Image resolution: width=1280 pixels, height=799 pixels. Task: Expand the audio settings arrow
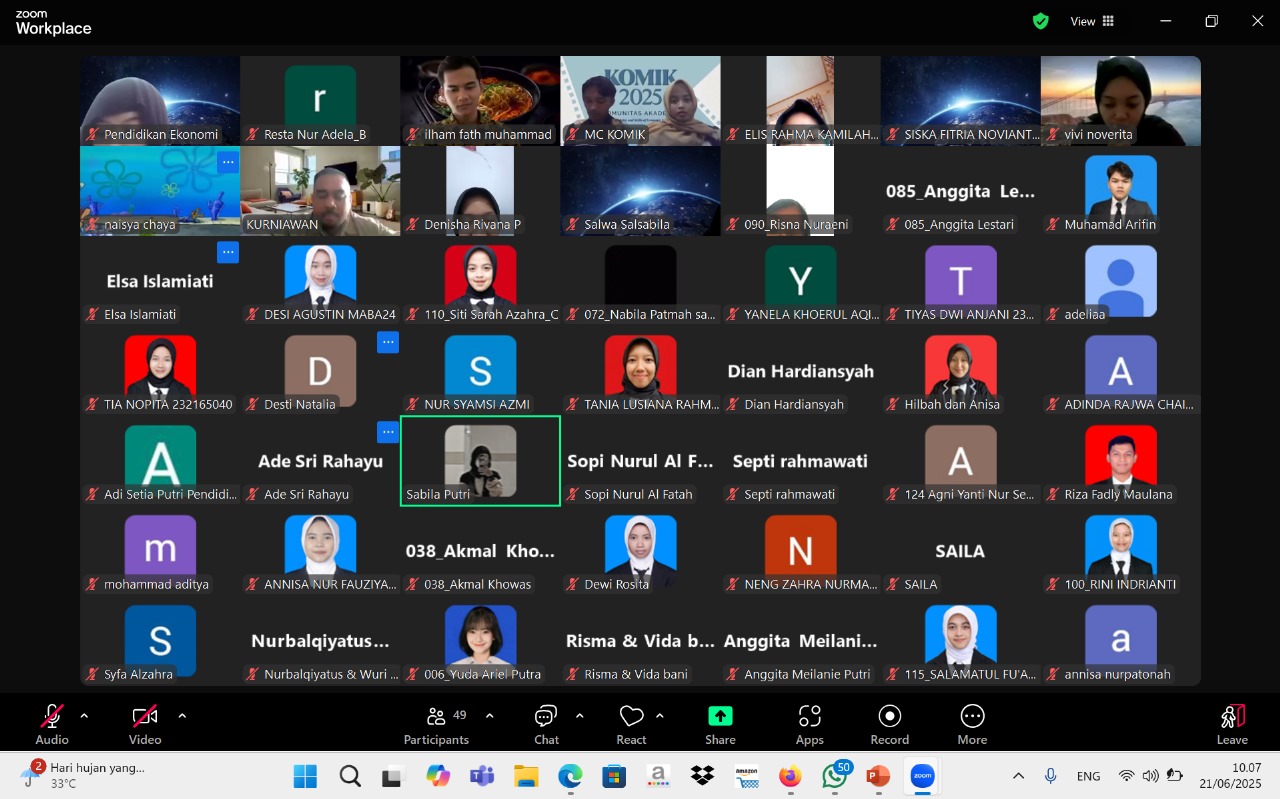coord(84,716)
